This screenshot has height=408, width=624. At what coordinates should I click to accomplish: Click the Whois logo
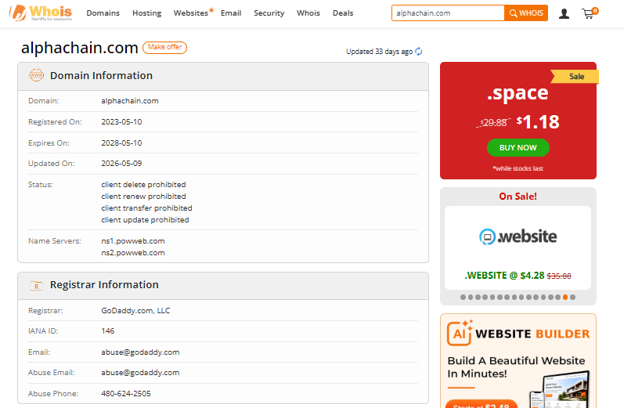[x=41, y=13]
